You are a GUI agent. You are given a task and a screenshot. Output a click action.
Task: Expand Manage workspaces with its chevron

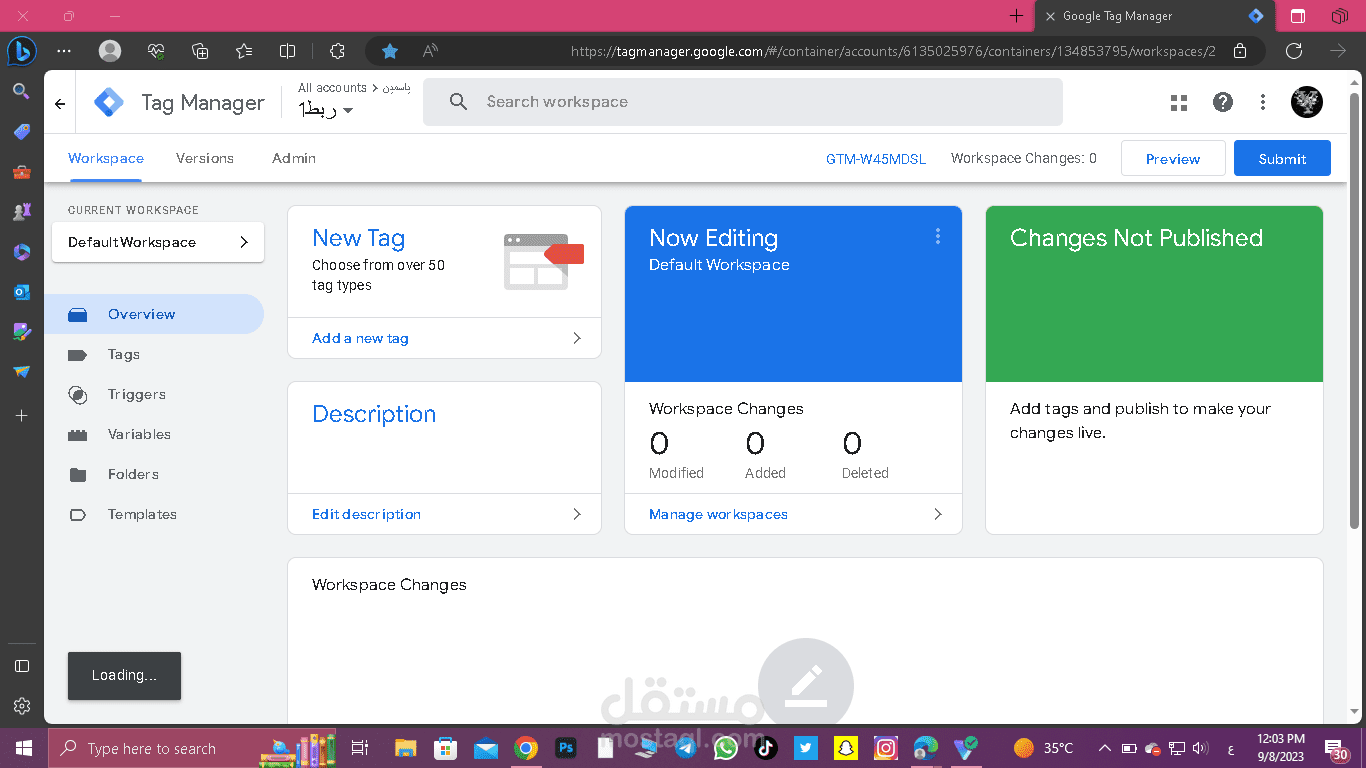pos(937,514)
